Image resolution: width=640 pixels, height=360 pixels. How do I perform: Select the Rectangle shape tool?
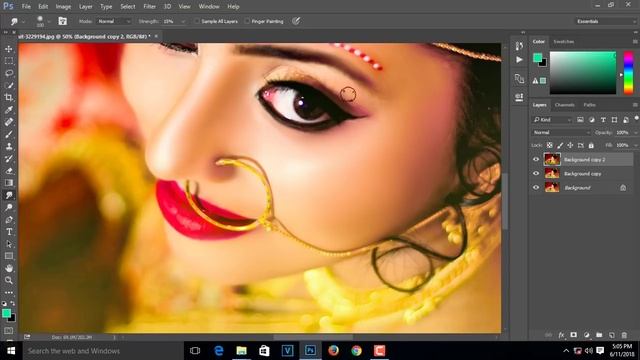pos(9,256)
